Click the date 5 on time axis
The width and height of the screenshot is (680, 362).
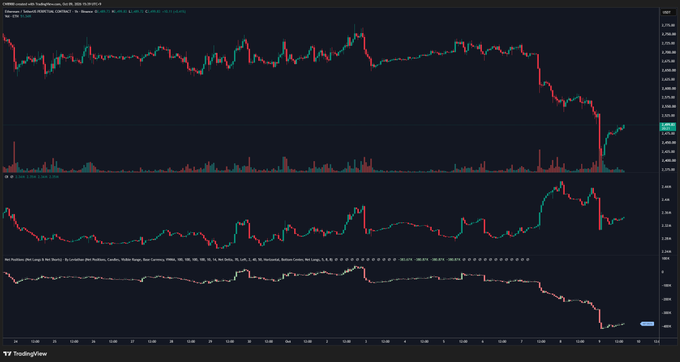[444, 342]
